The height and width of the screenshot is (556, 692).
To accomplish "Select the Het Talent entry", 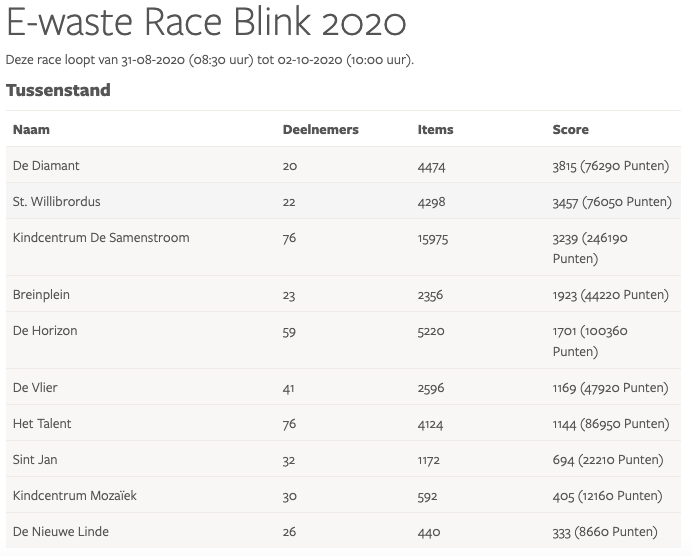I will click(x=41, y=424).
